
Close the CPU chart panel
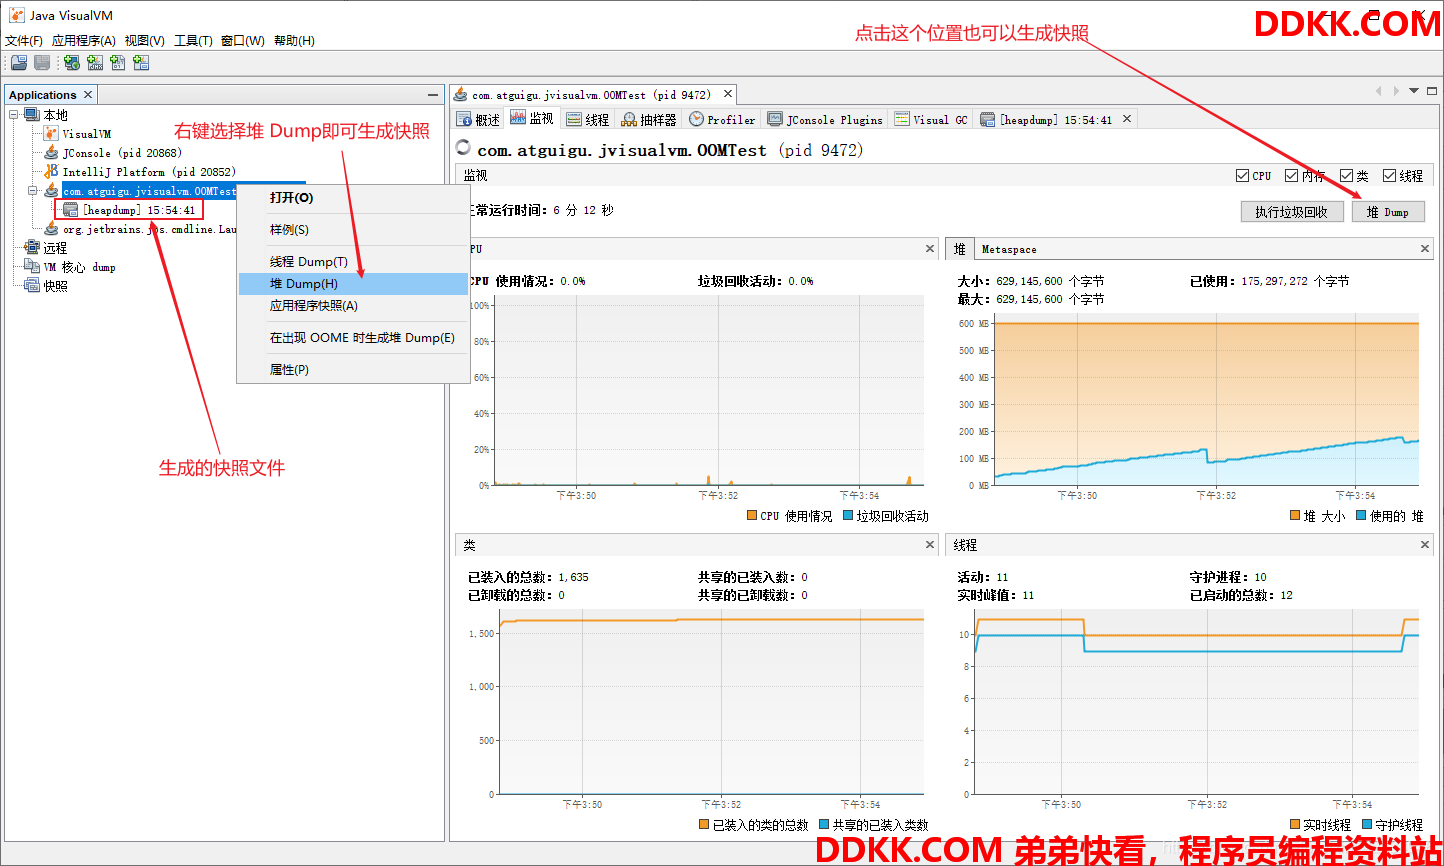(x=930, y=249)
